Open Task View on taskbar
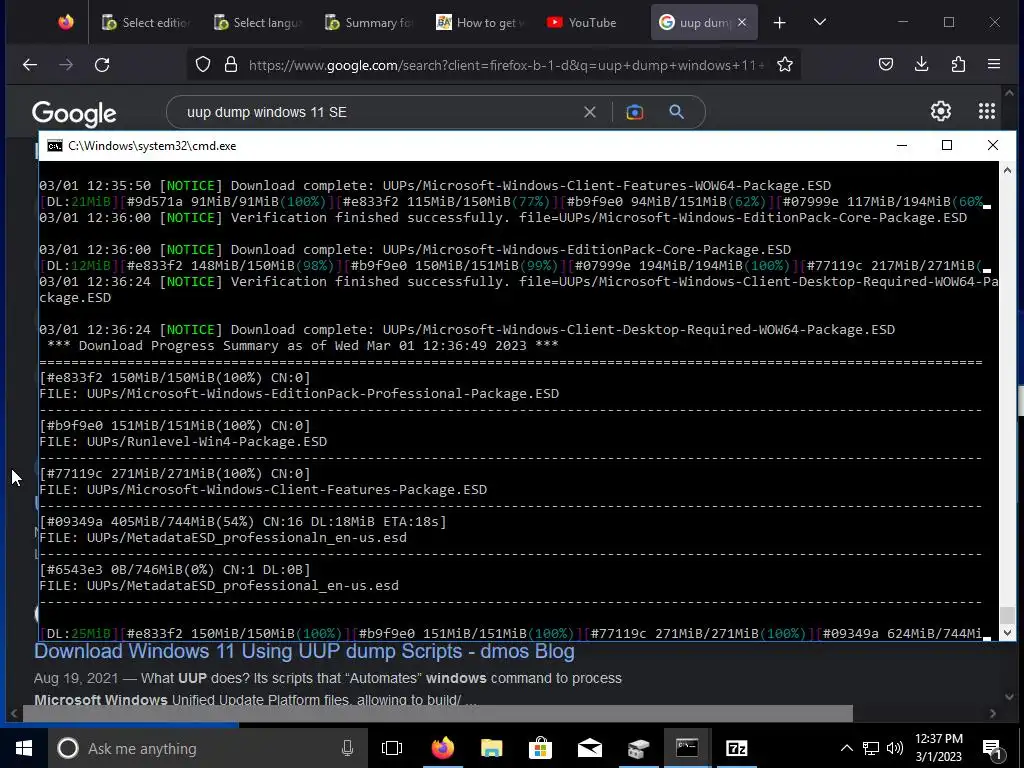 point(392,748)
